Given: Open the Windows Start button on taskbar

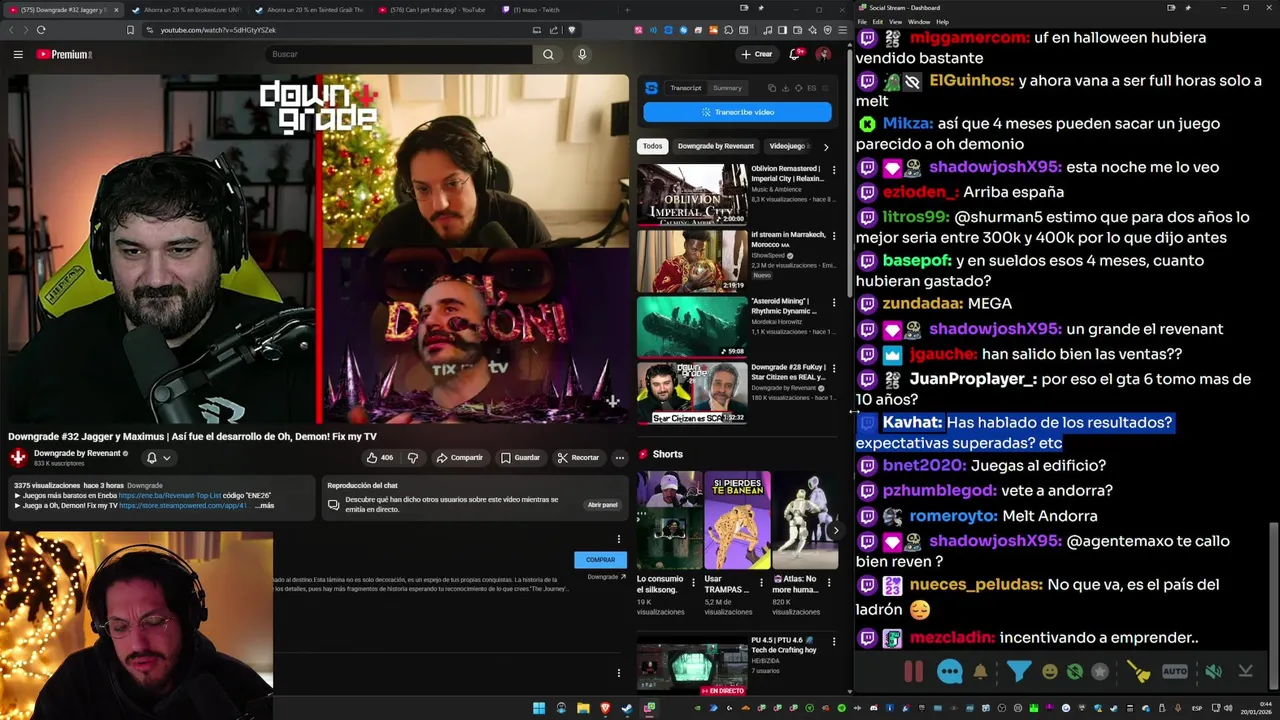Looking at the screenshot, I should click(x=539, y=708).
